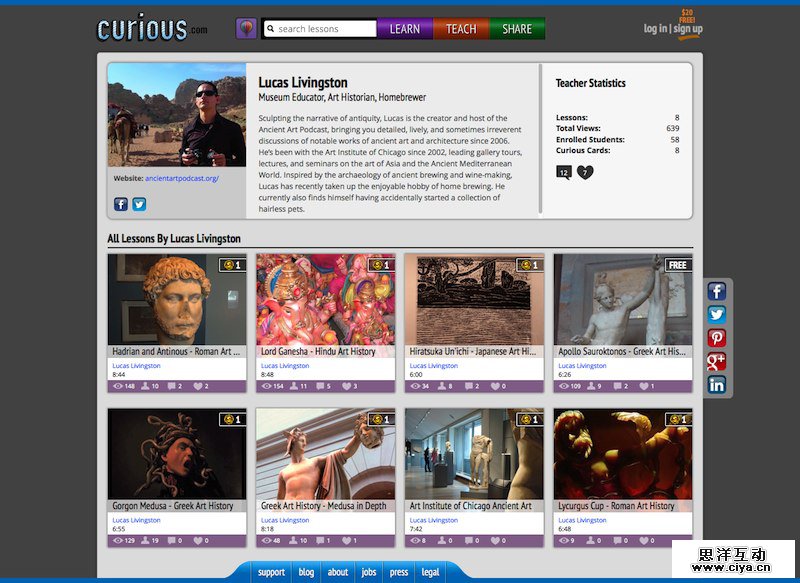Open the TEACH menu tab
Screen dimensions: 800x583
point(461,29)
